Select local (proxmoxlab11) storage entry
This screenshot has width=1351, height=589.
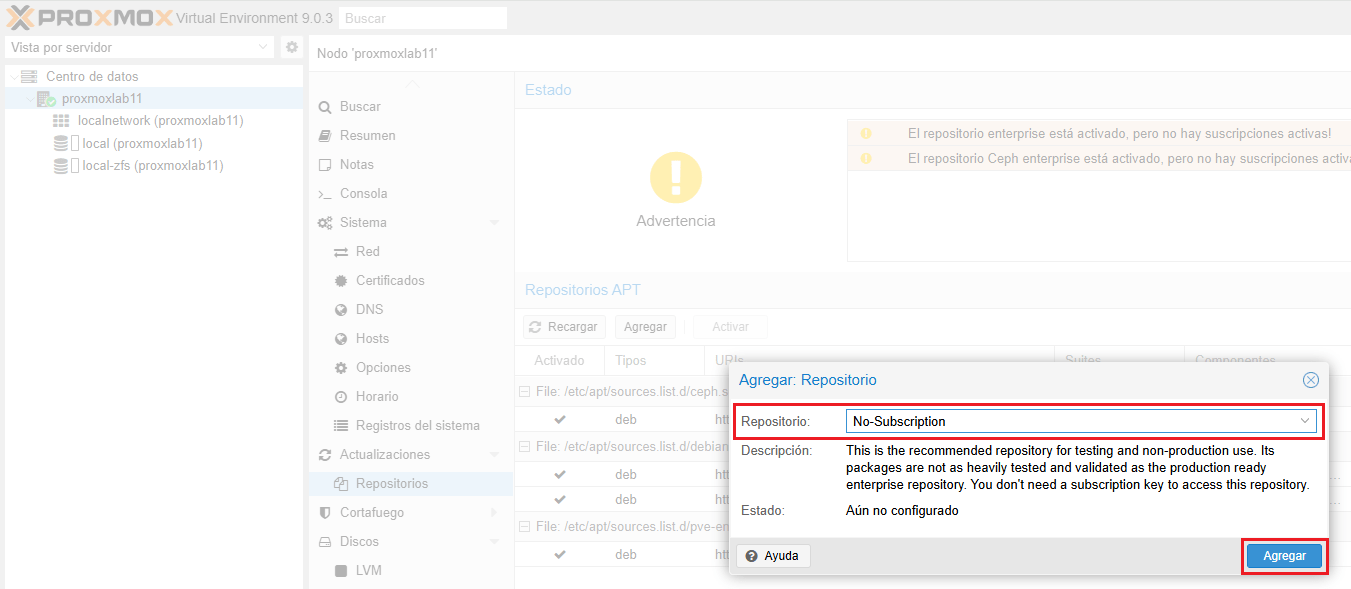click(142, 143)
